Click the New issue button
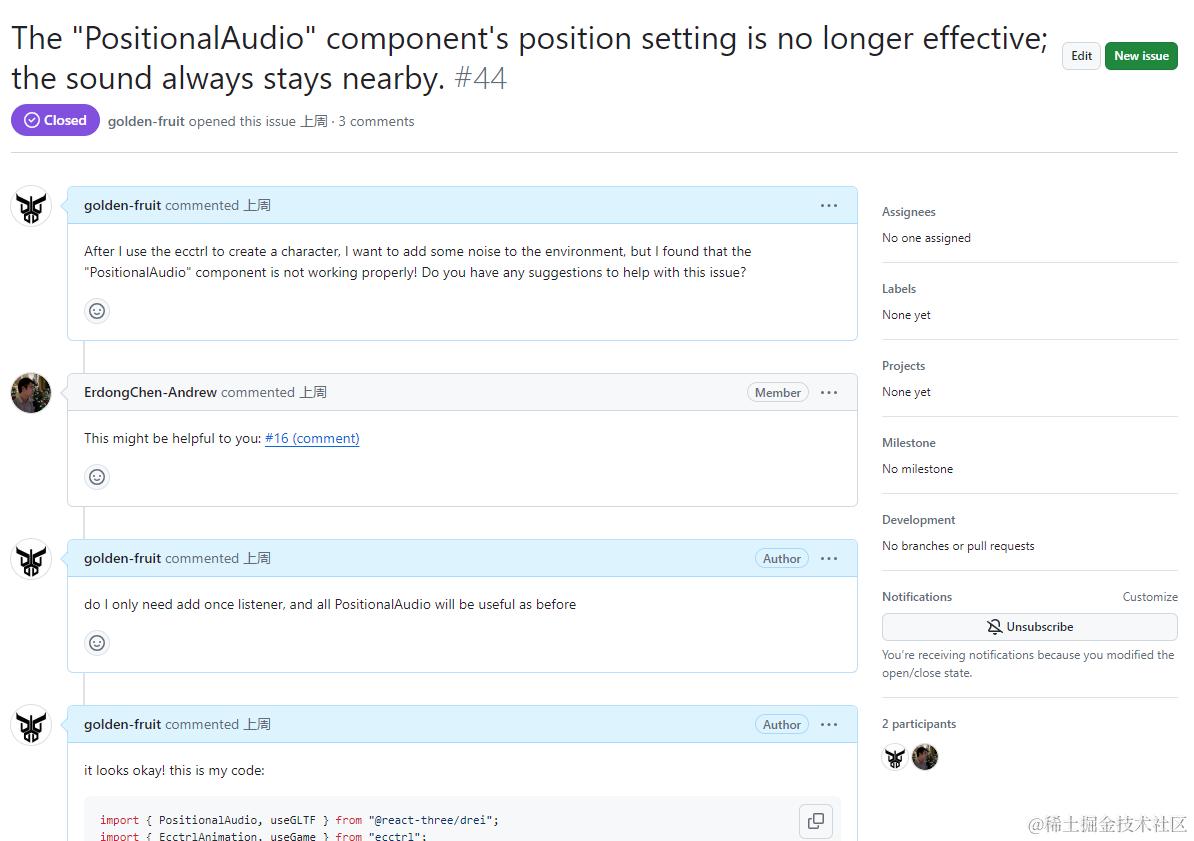Image resolution: width=1194 pixels, height=841 pixels. click(x=1141, y=56)
